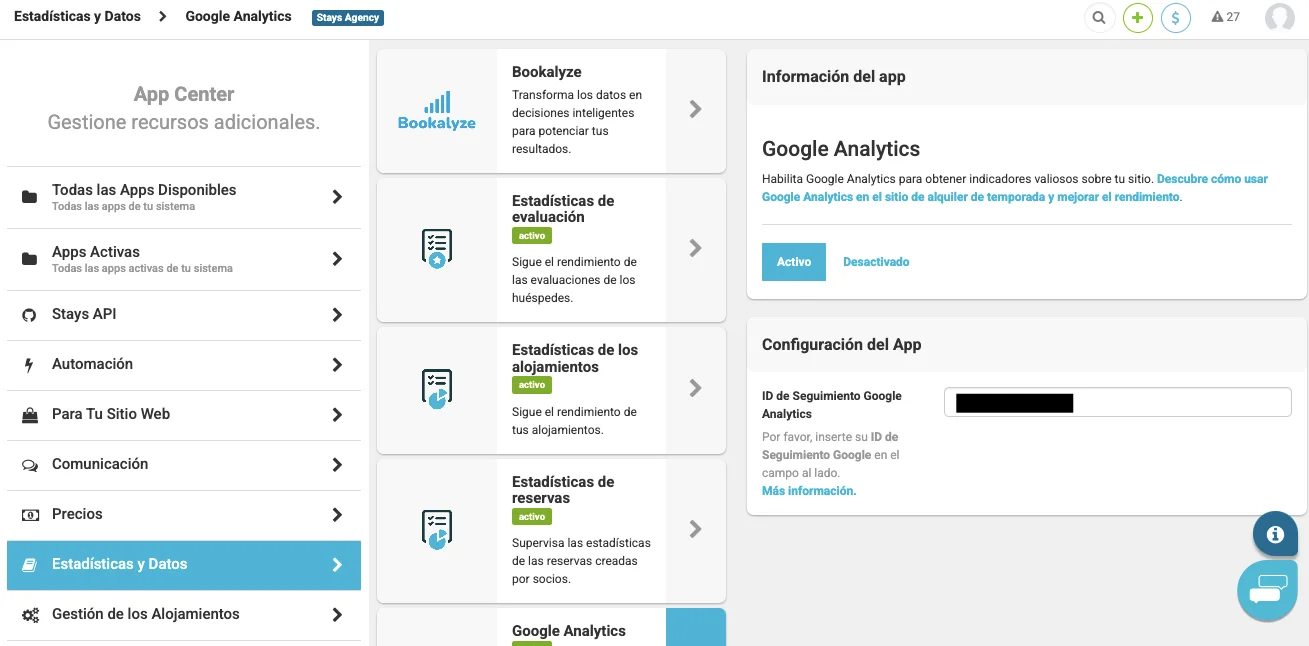Open the user profile avatar
The image size is (1309, 646).
click(x=1280, y=17)
